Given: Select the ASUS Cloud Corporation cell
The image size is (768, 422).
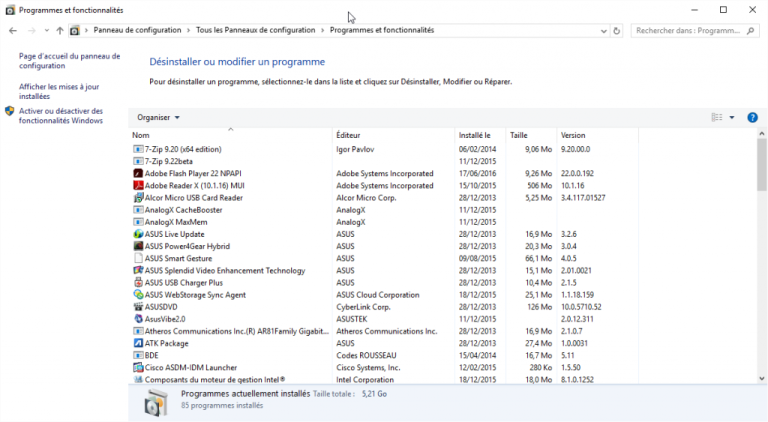Looking at the screenshot, I should pyautogui.click(x=378, y=295).
